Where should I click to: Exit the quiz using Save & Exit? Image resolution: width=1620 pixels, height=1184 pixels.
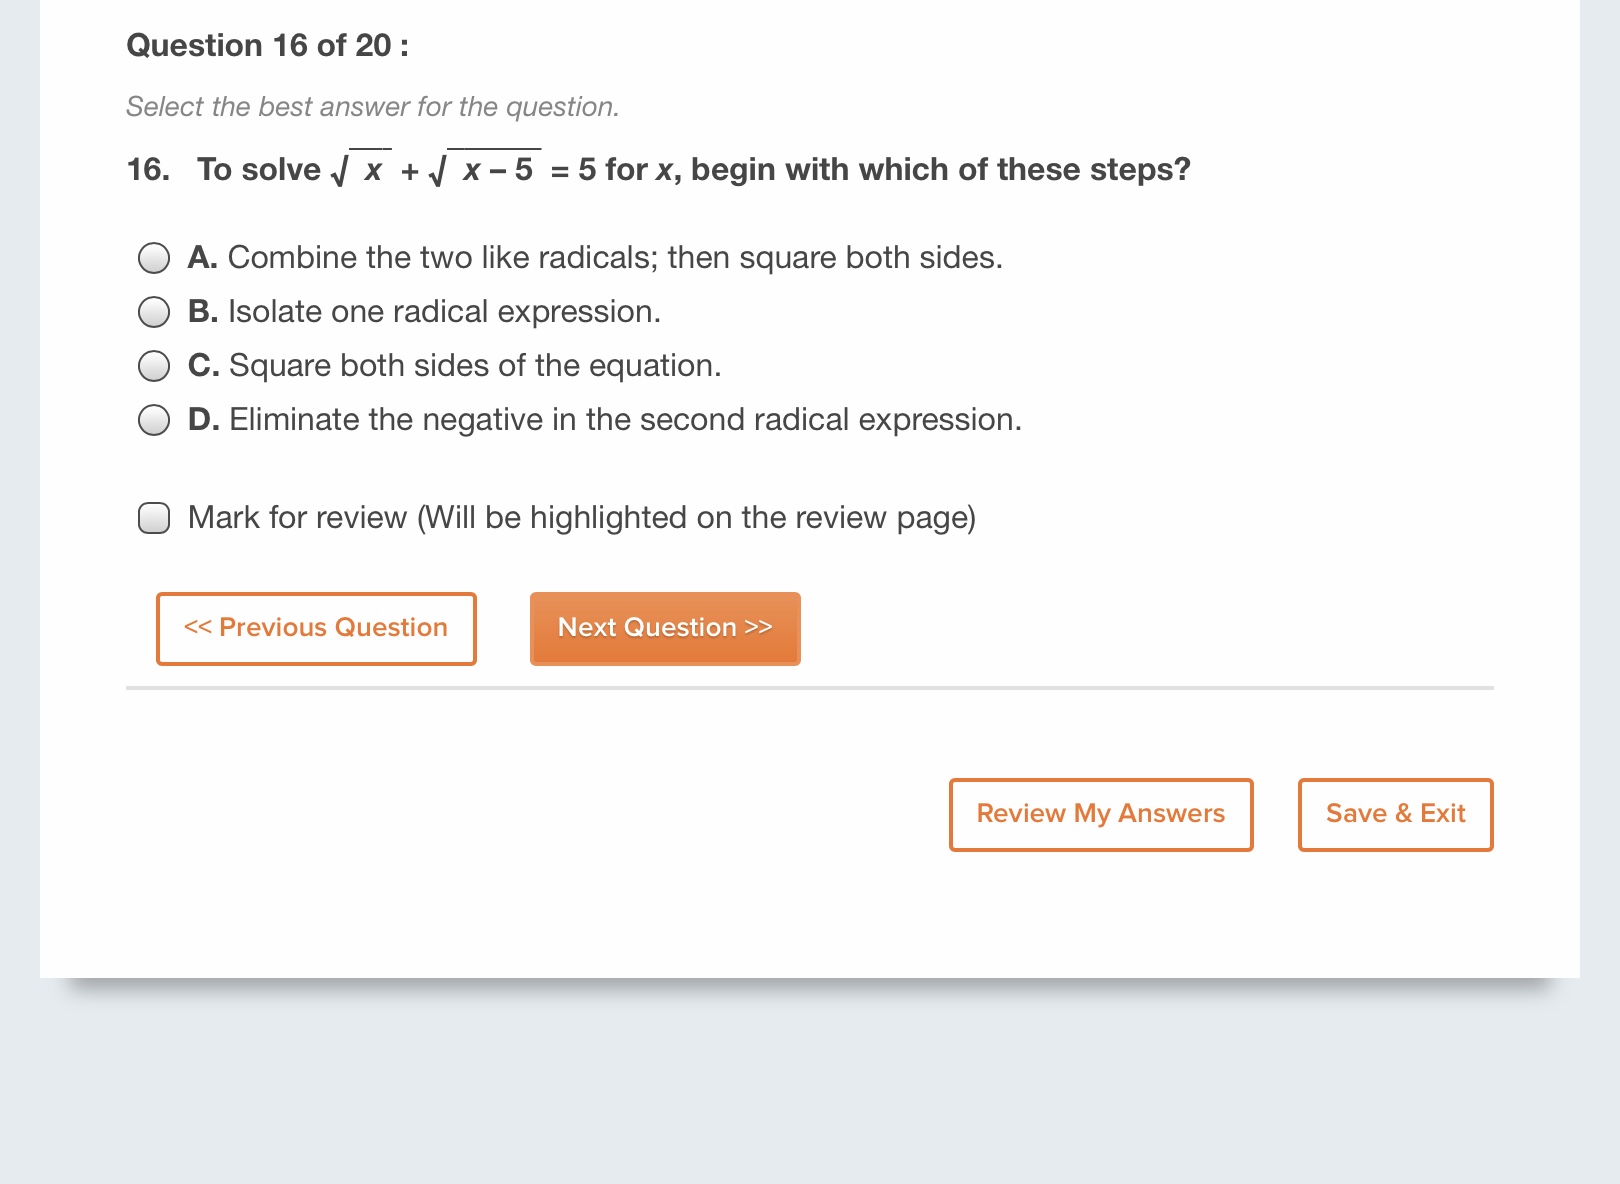pyautogui.click(x=1395, y=814)
